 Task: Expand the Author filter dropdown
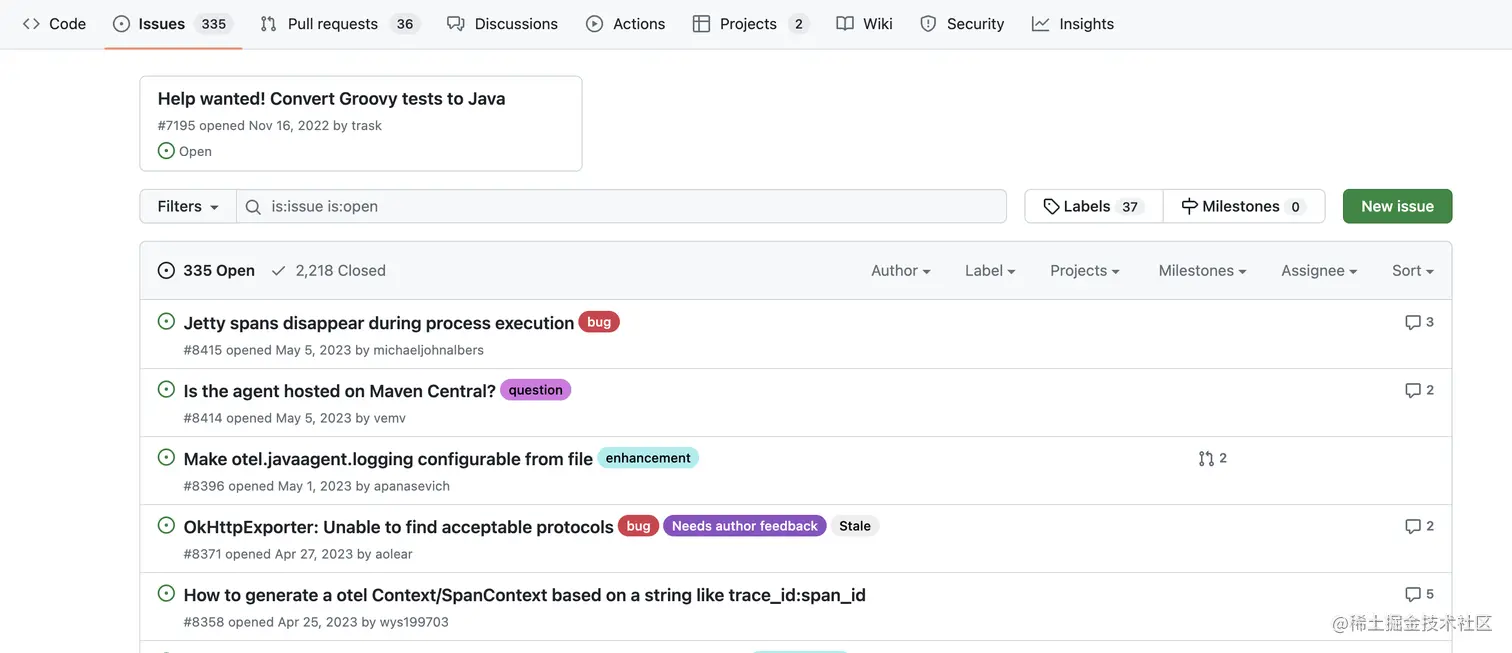click(x=900, y=271)
